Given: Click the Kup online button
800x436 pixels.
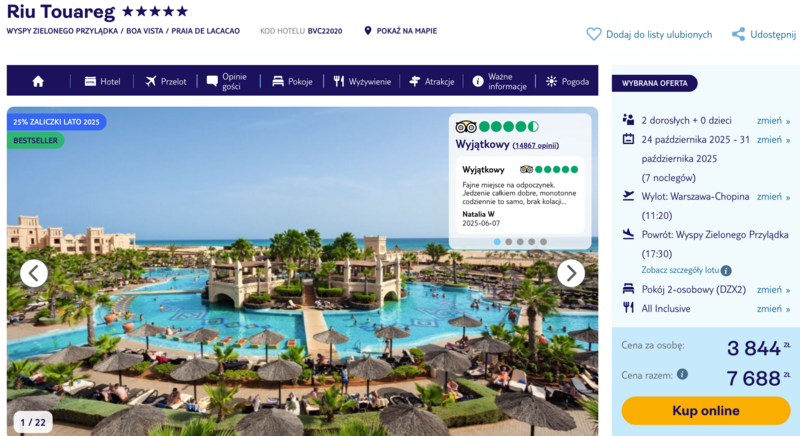Looking at the screenshot, I should pos(706,411).
